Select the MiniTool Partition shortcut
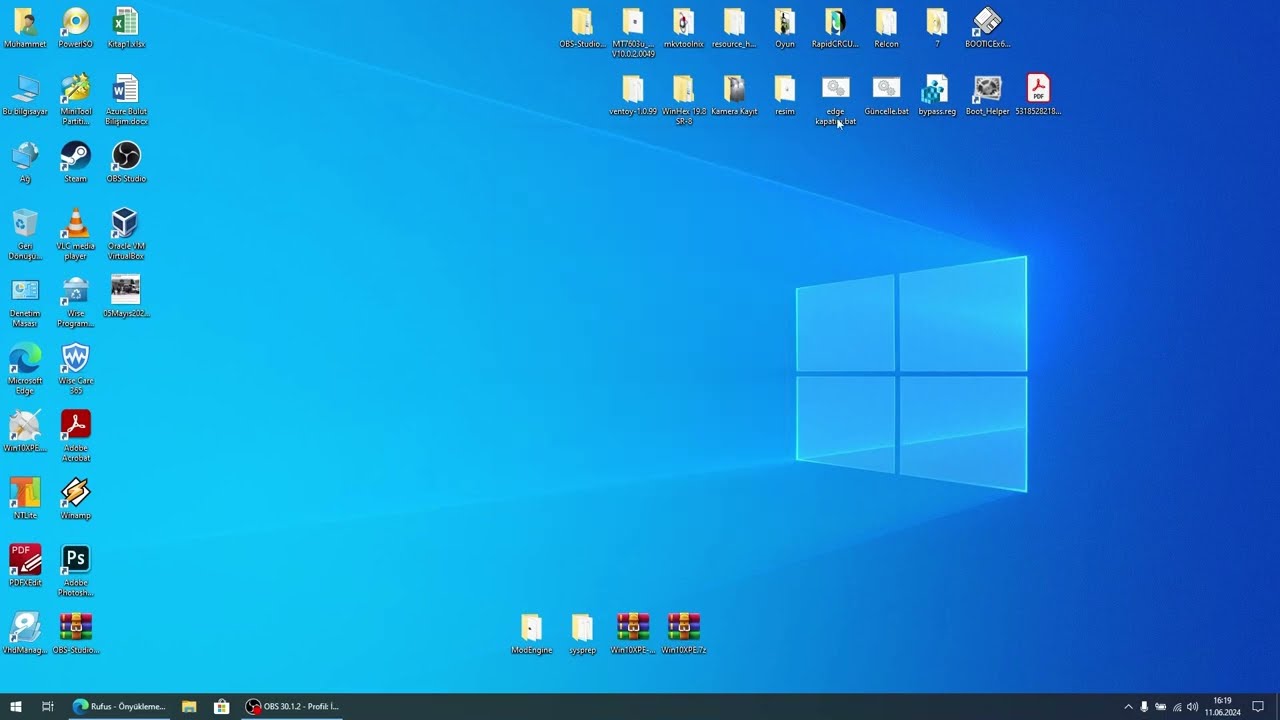This screenshot has width=1280, height=720. 75,100
